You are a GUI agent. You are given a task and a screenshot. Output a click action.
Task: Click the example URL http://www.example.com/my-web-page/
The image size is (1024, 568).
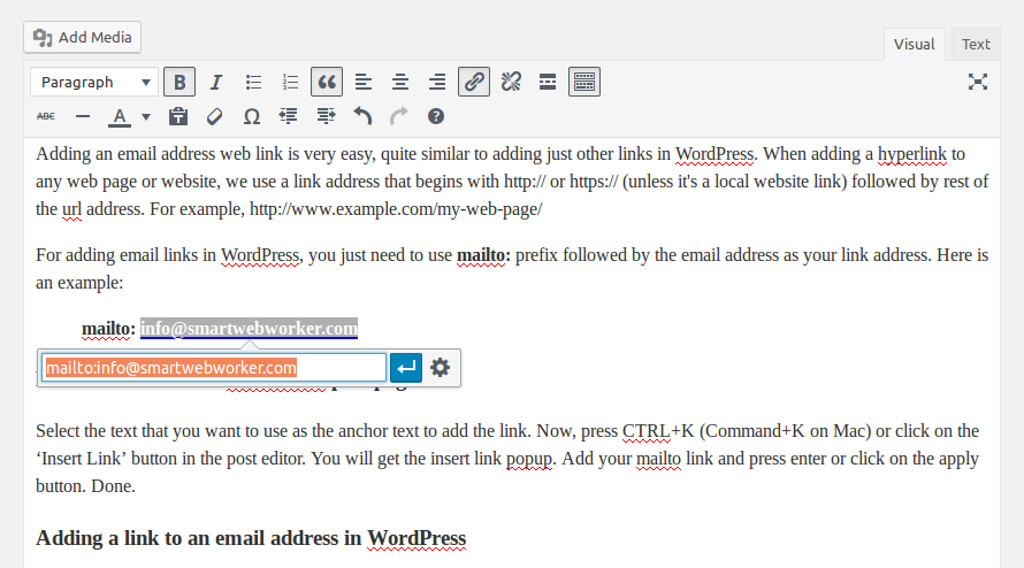(x=396, y=209)
